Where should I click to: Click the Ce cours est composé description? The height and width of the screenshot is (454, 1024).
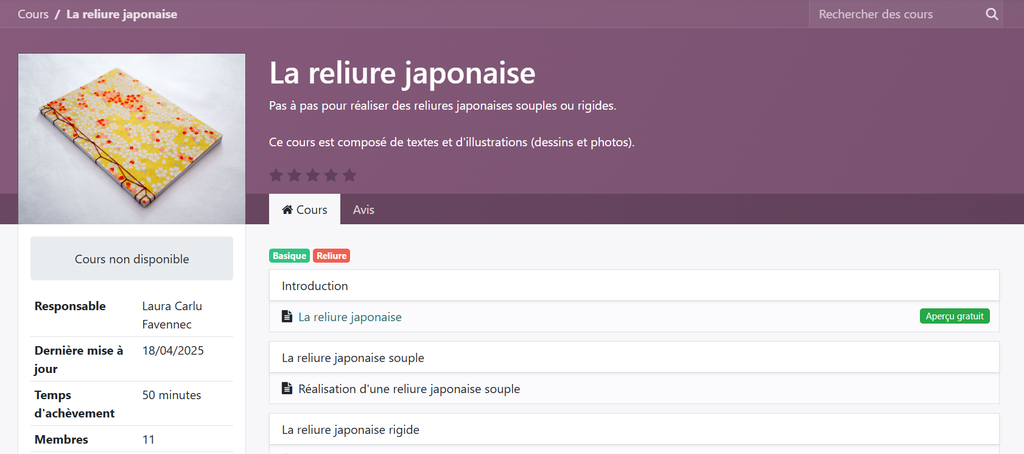click(x=452, y=142)
